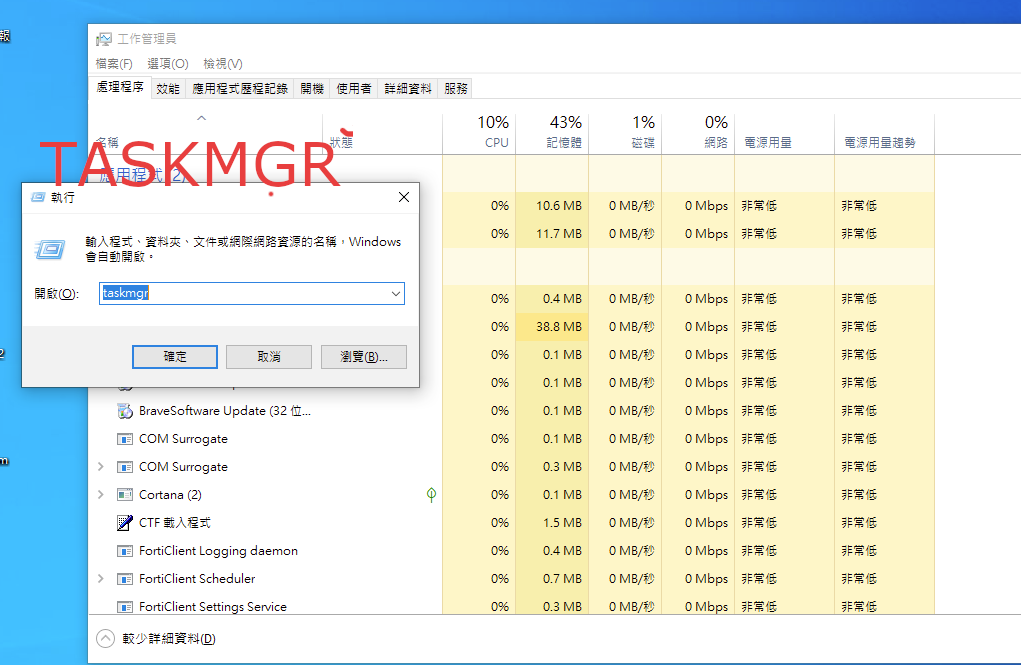Click the FortiClient Logging daemon icon
The height and width of the screenshot is (665, 1021).
pyautogui.click(x=125, y=551)
